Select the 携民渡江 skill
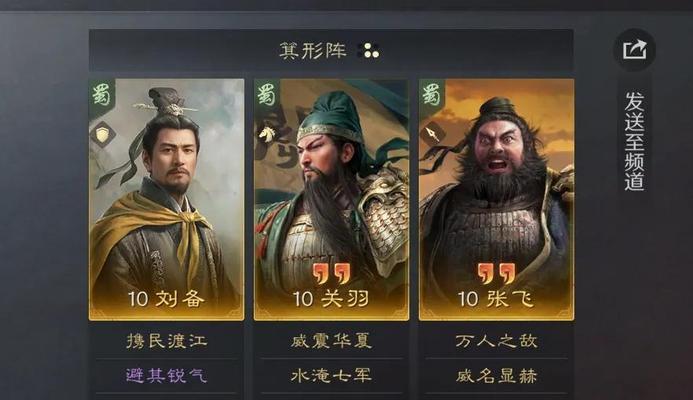Screen dimensions: 693x400 point(167,341)
